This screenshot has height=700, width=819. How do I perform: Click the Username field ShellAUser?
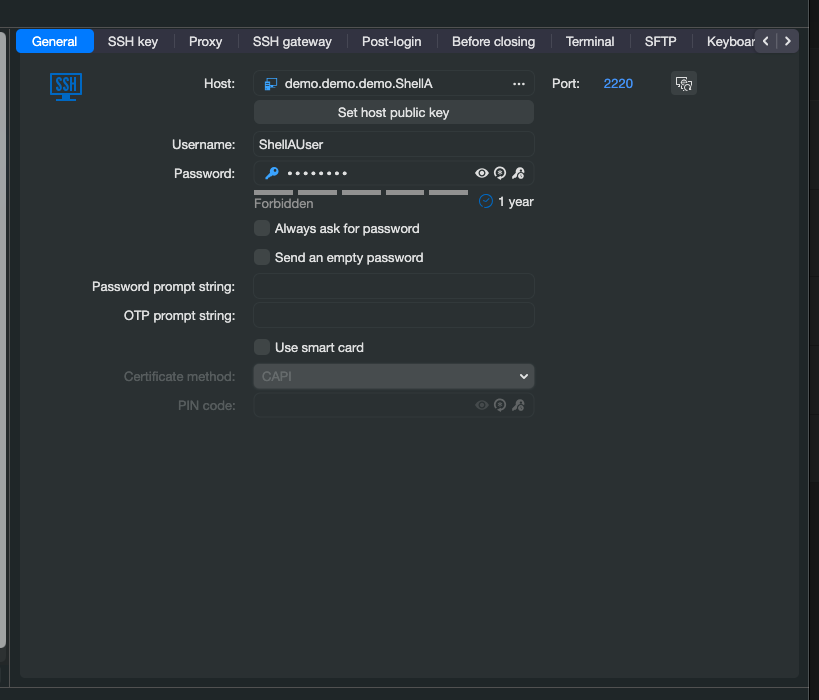(394, 144)
